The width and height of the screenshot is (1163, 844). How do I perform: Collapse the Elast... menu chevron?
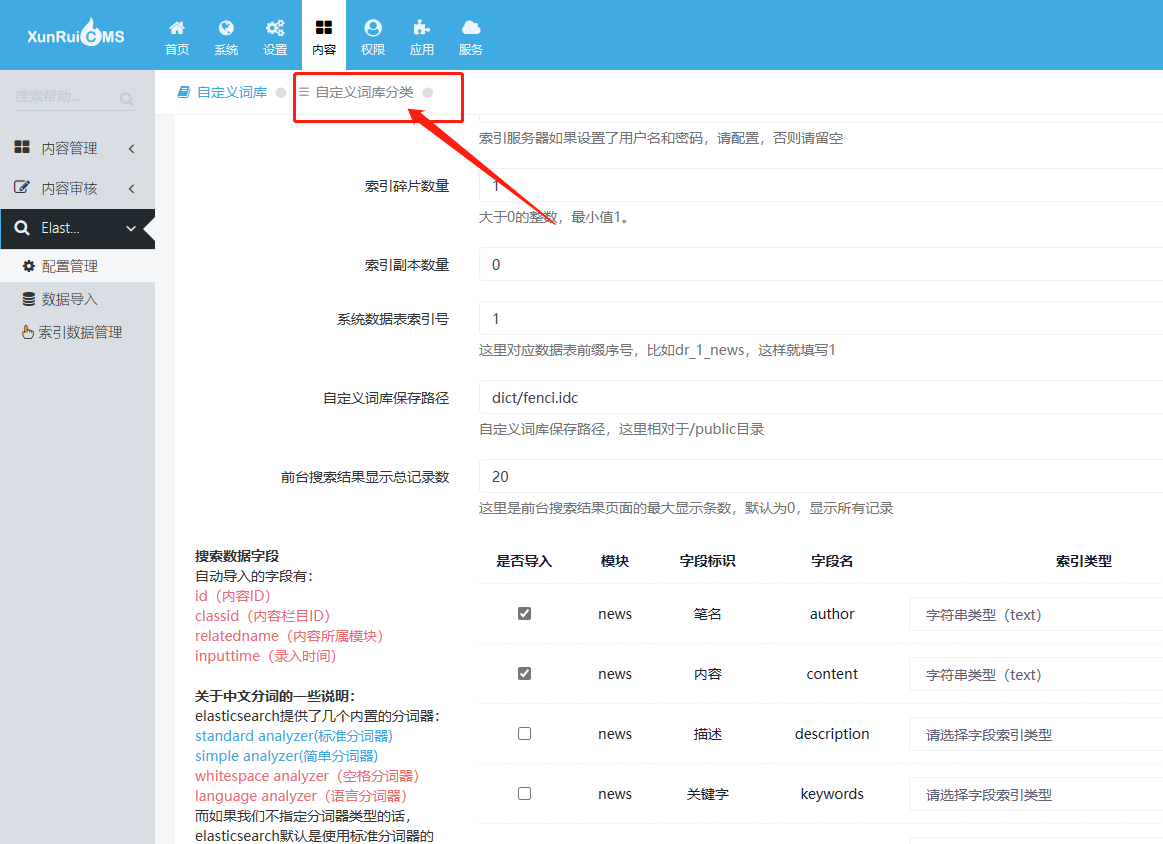tap(131, 228)
